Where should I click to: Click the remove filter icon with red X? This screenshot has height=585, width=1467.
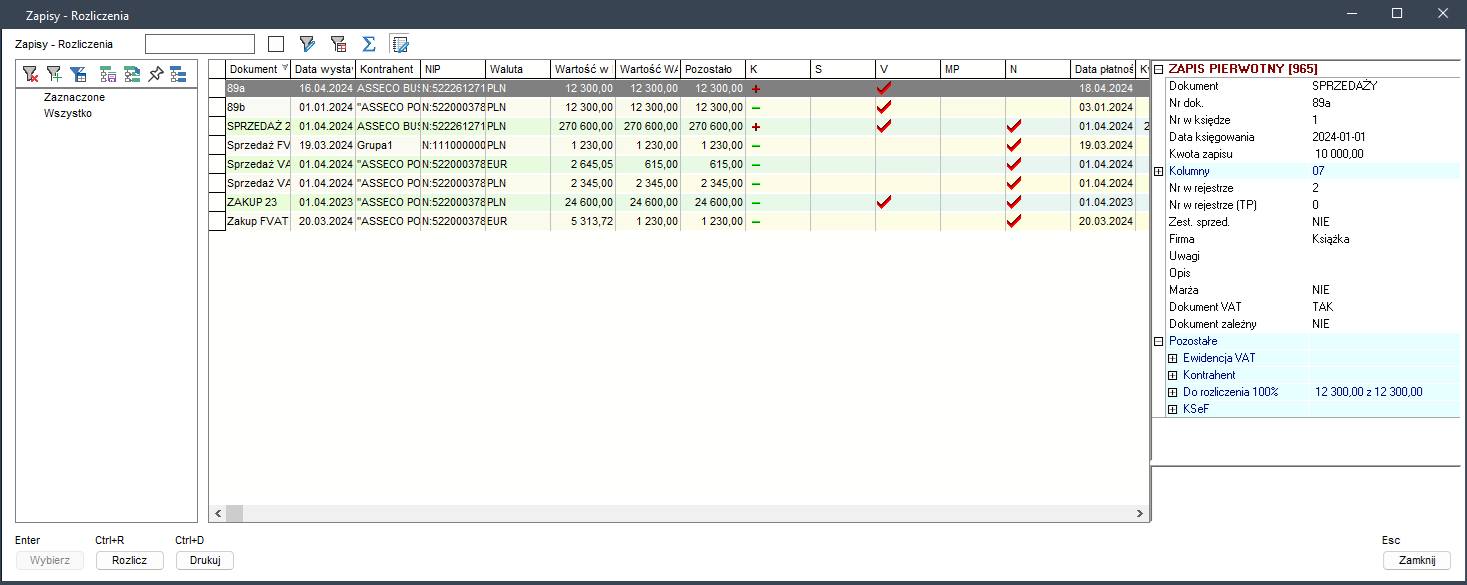[30, 74]
